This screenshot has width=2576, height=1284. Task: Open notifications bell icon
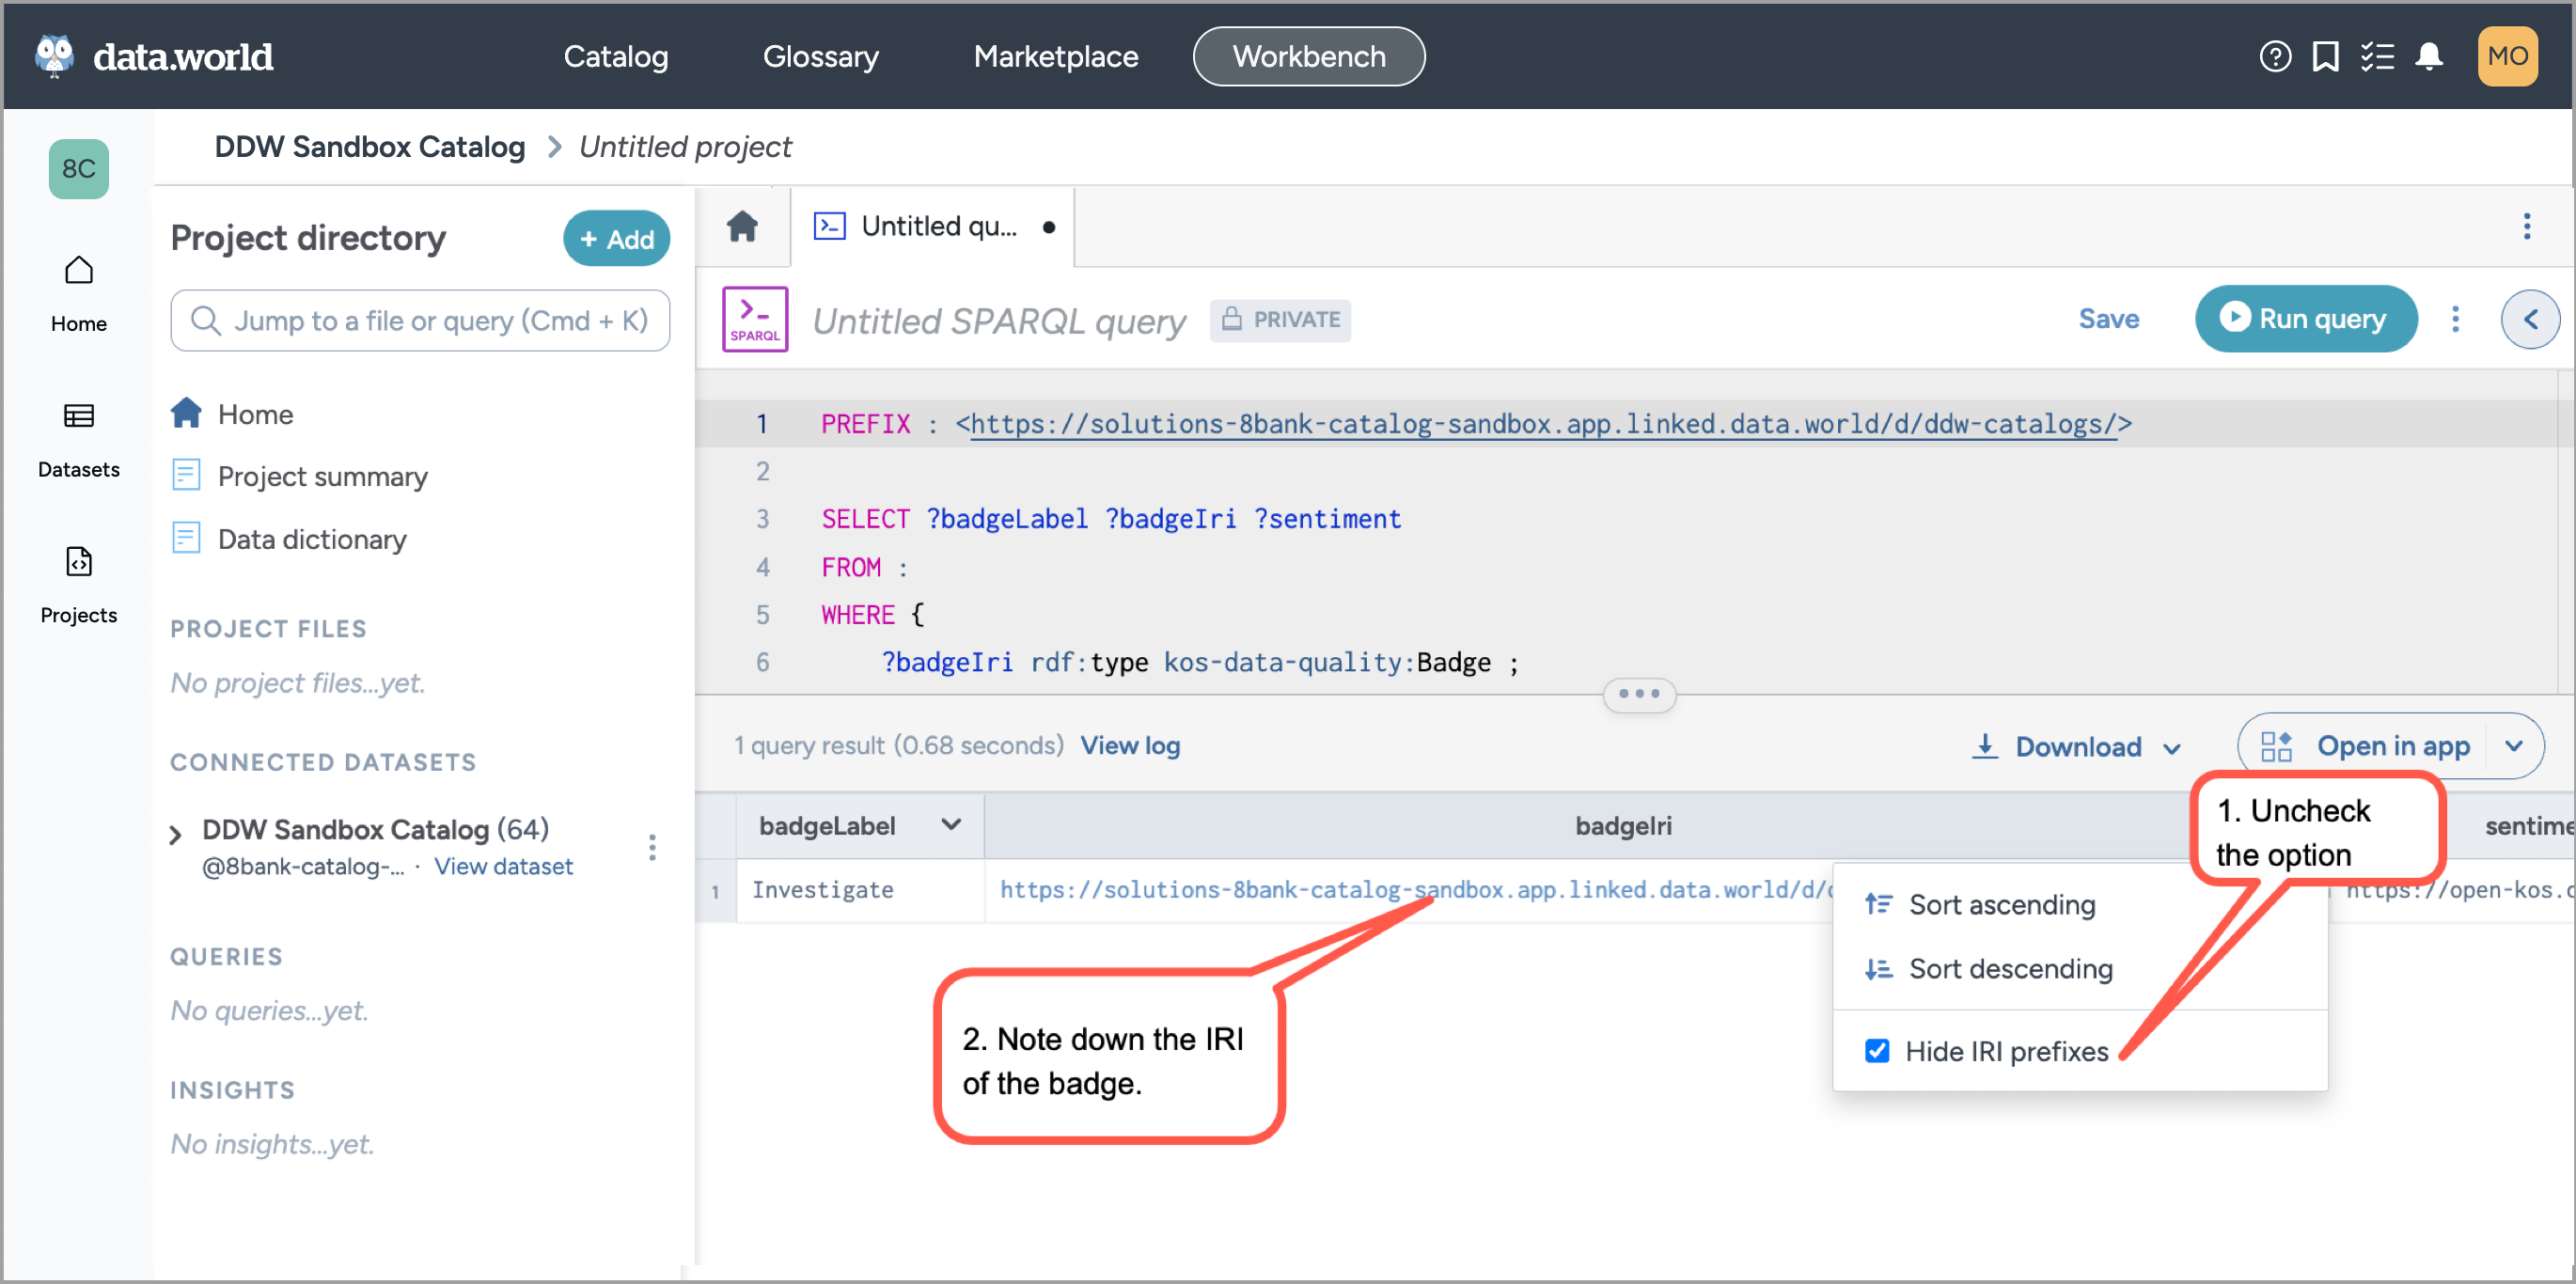coord(2429,57)
